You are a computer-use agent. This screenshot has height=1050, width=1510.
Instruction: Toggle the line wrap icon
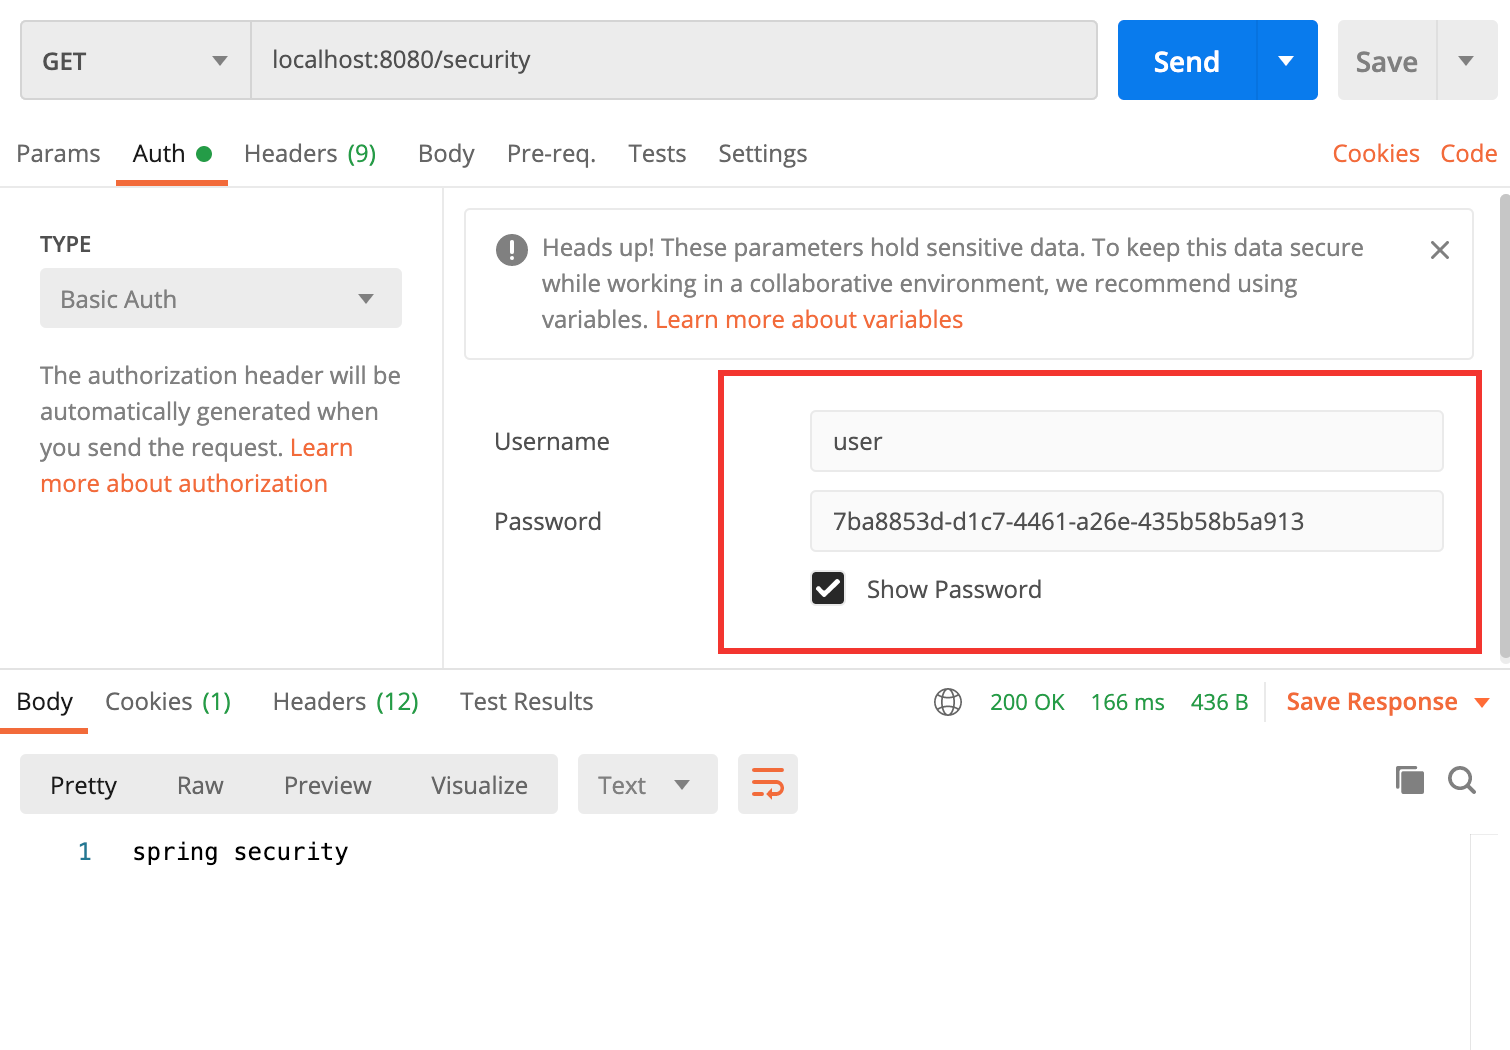point(767,784)
